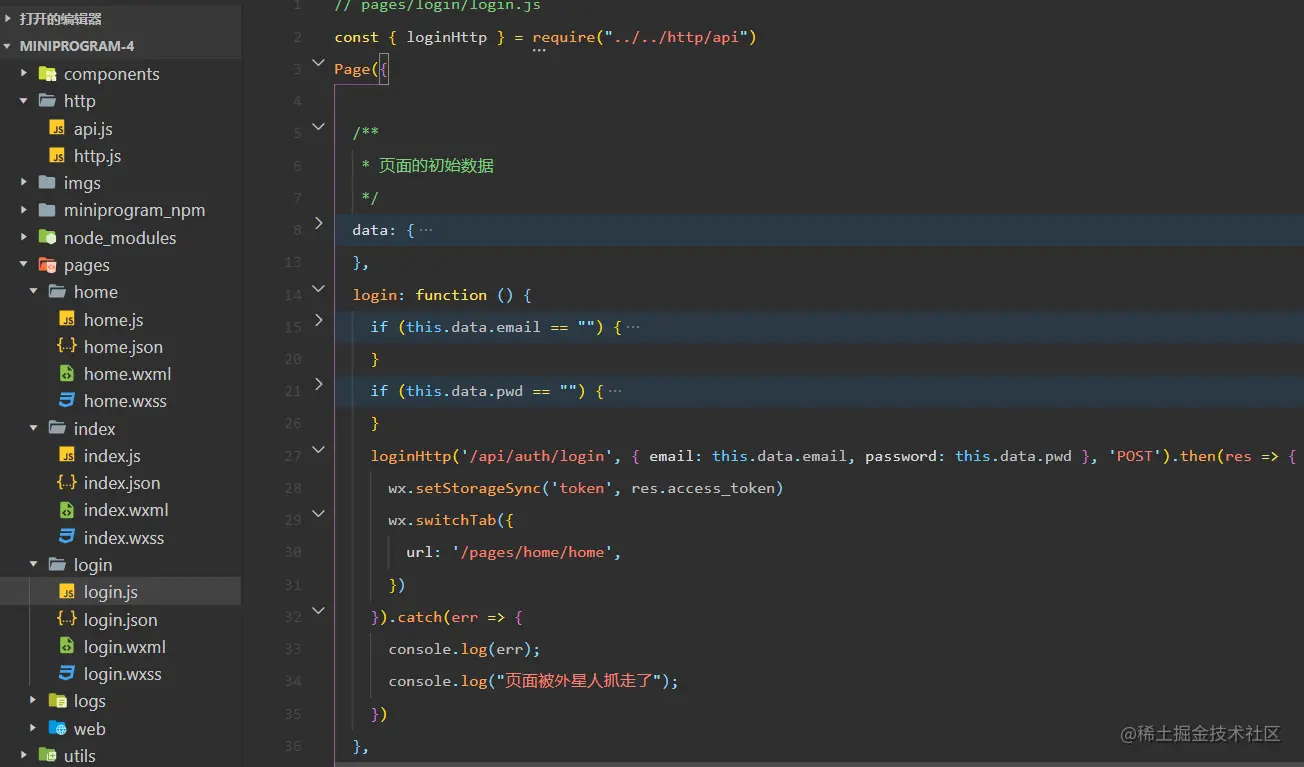Click the JS icon of highlighted login.js
The height and width of the screenshot is (767, 1304).
(67, 591)
